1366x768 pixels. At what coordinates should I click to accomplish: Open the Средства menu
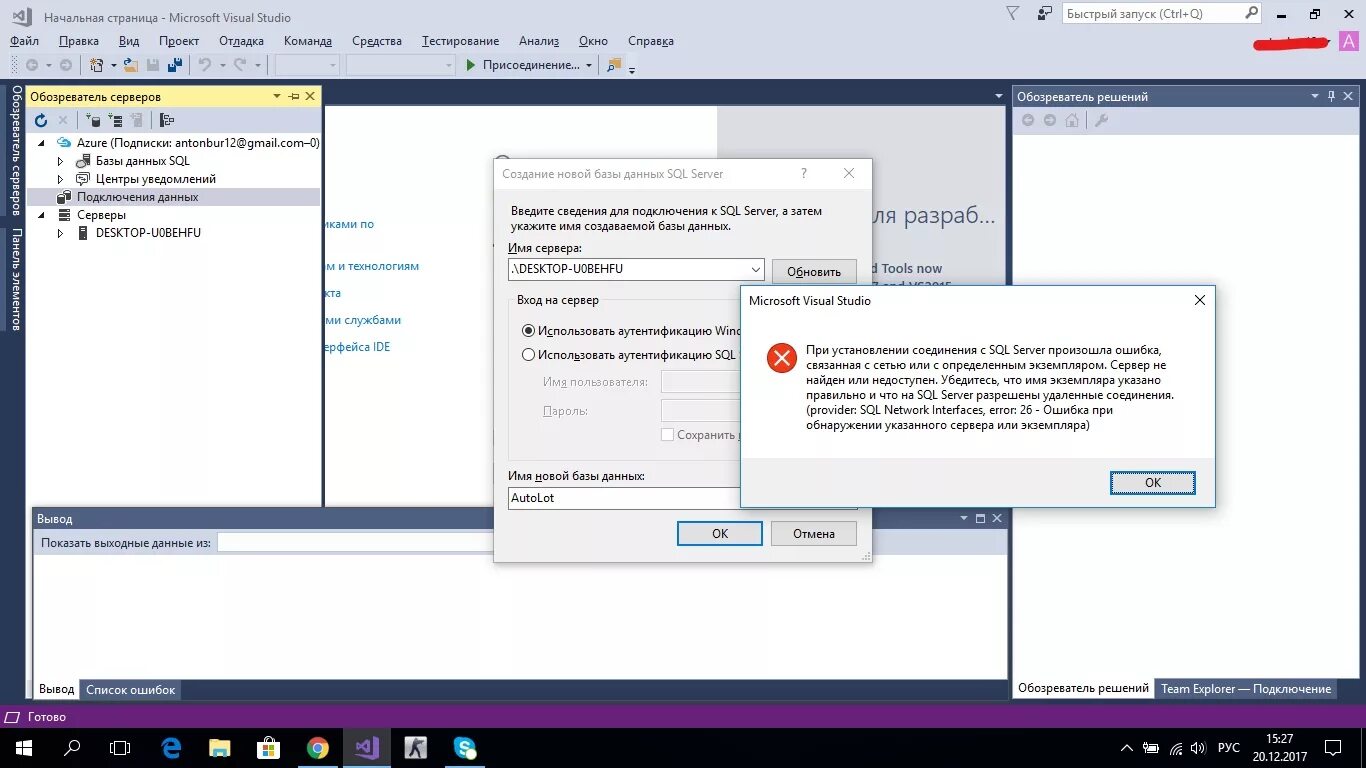point(377,41)
